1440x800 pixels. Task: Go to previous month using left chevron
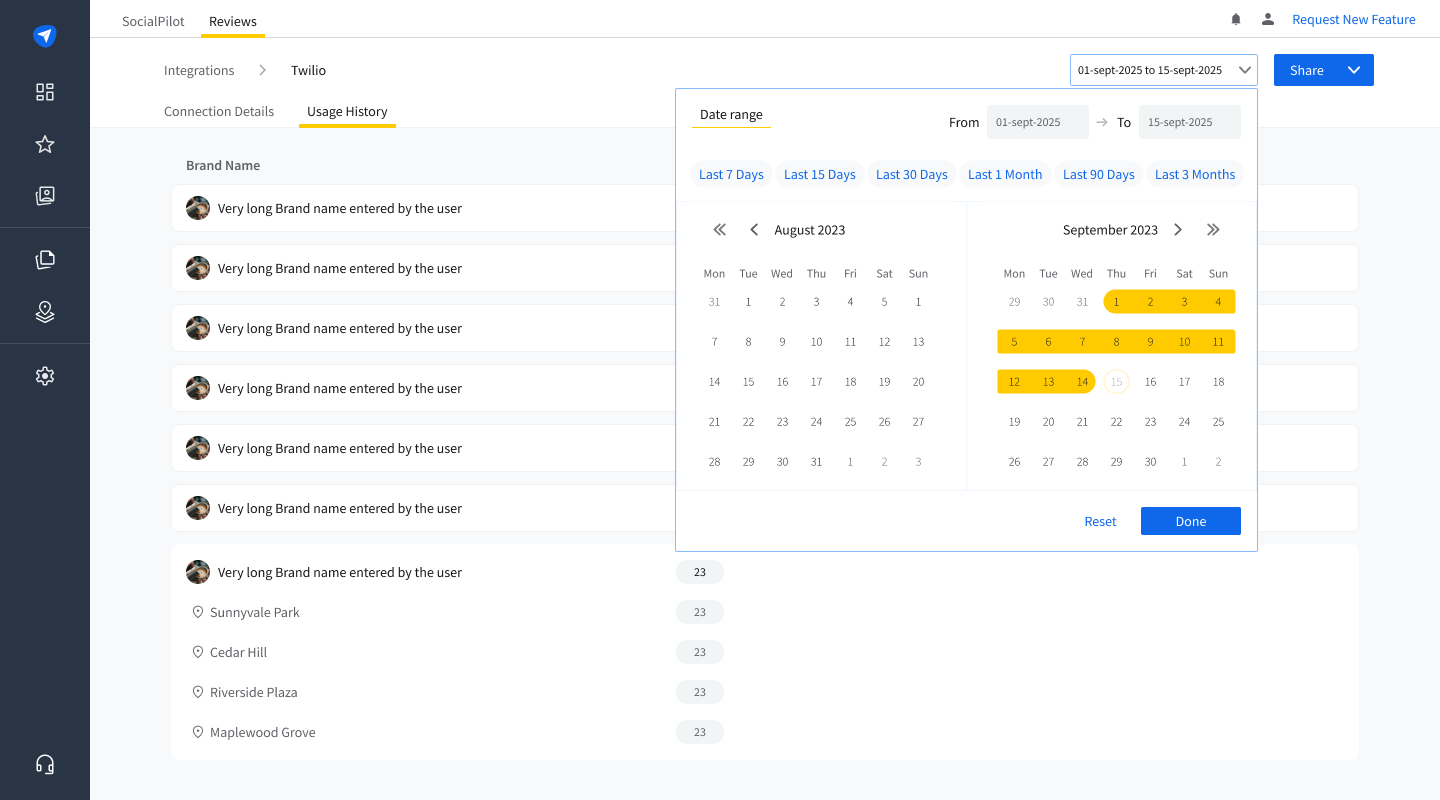[x=754, y=230]
